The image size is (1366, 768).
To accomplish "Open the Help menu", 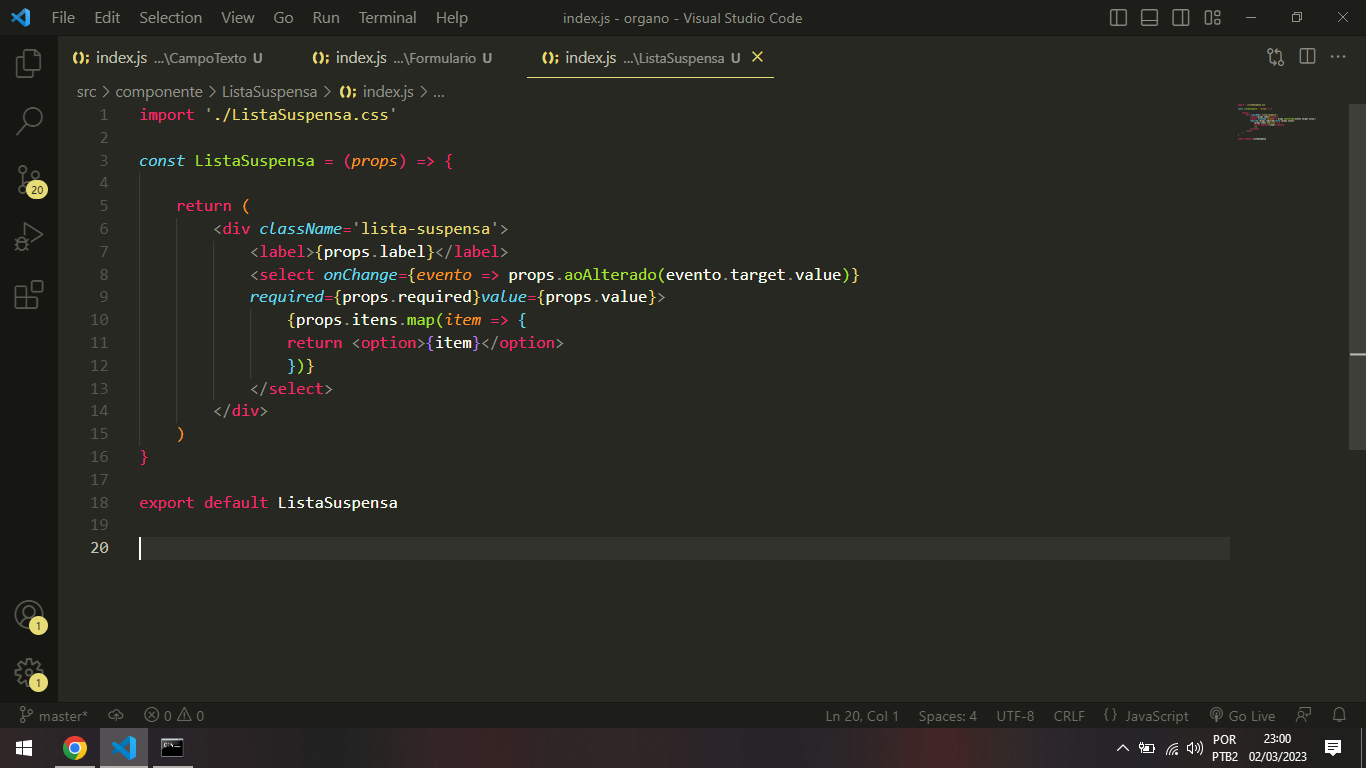I will [x=452, y=18].
